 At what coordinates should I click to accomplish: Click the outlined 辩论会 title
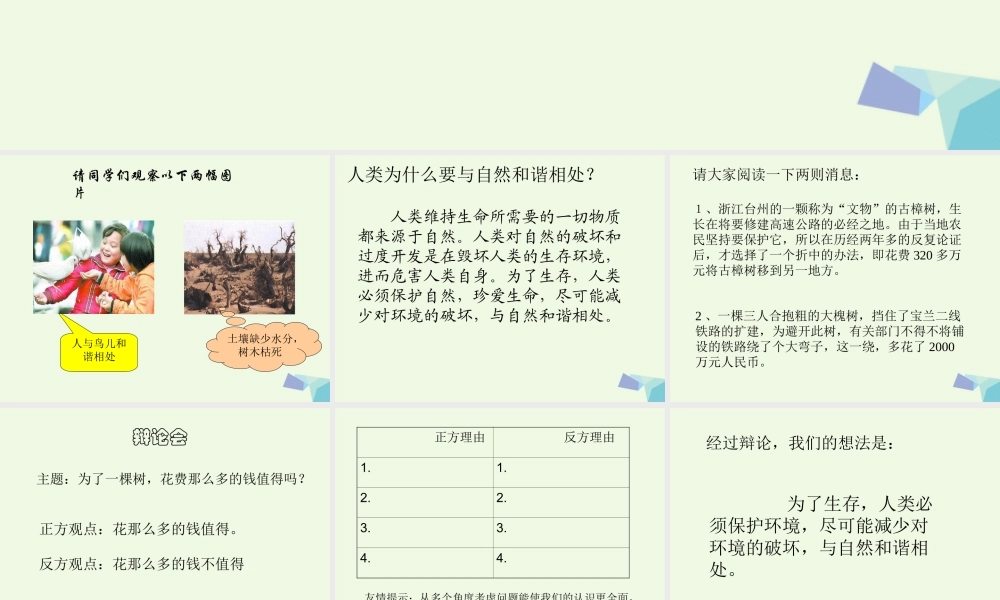tap(160, 437)
